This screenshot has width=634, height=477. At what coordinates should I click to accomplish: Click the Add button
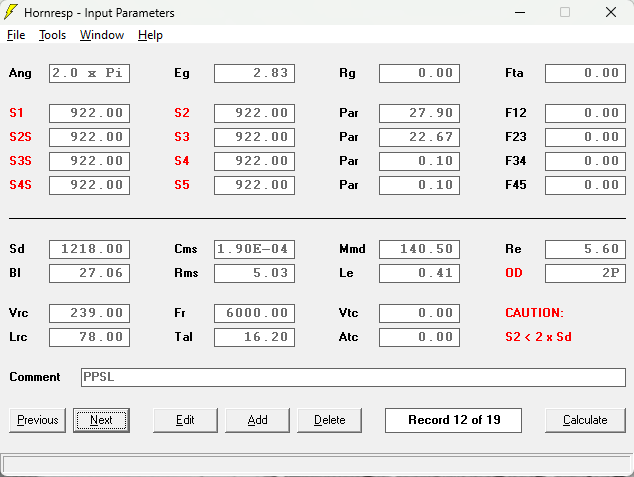pos(258,420)
